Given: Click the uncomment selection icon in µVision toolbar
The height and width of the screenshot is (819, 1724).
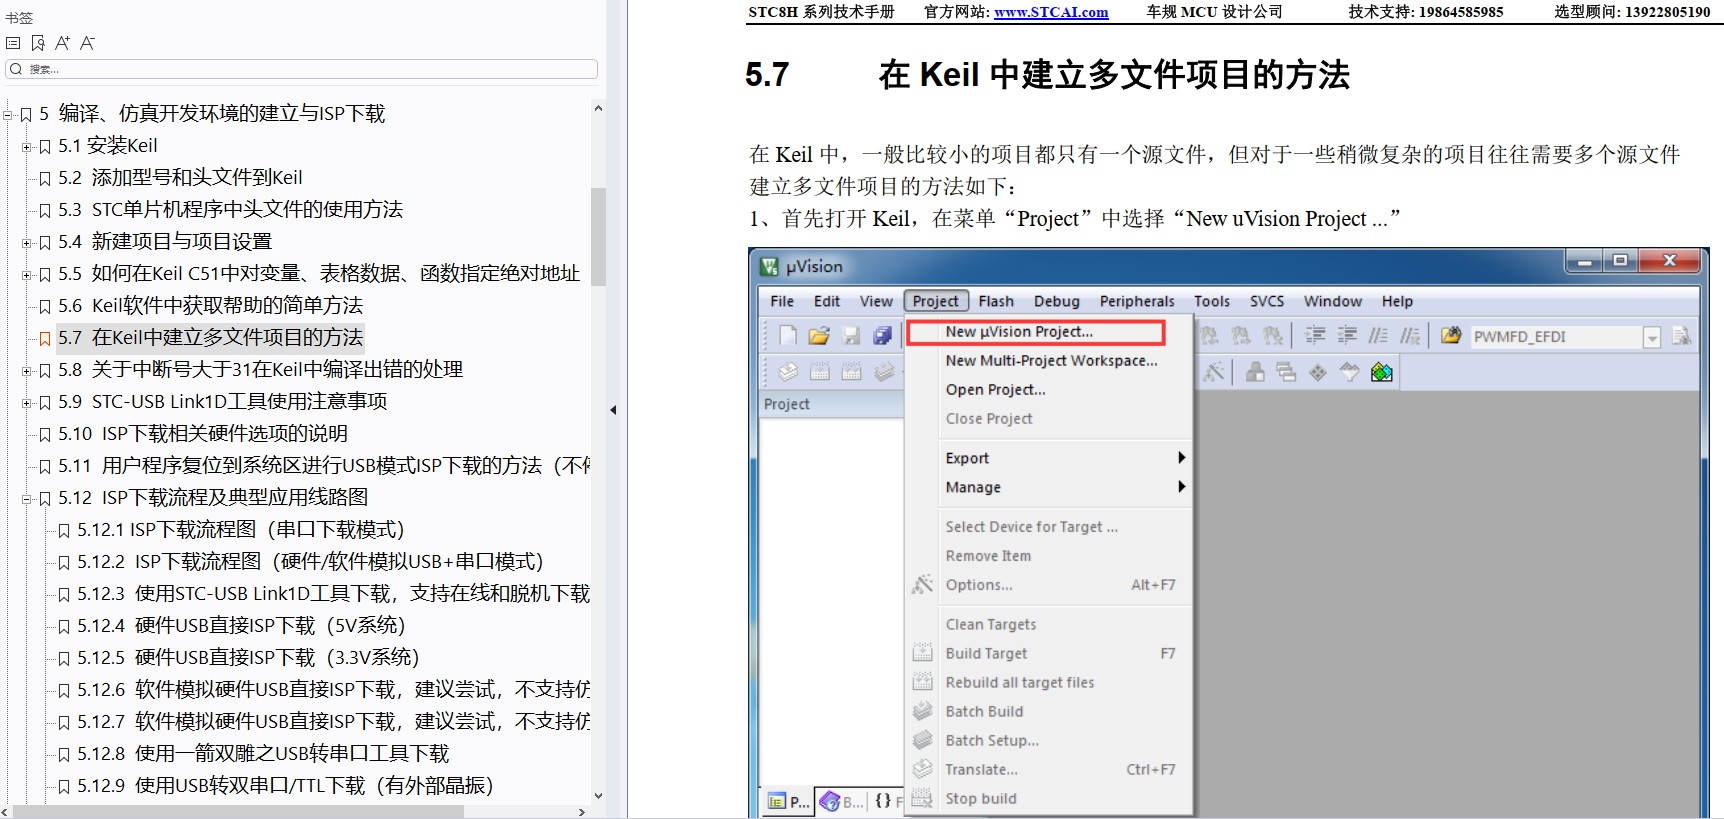Looking at the screenshot, I should pos(1410,336).
